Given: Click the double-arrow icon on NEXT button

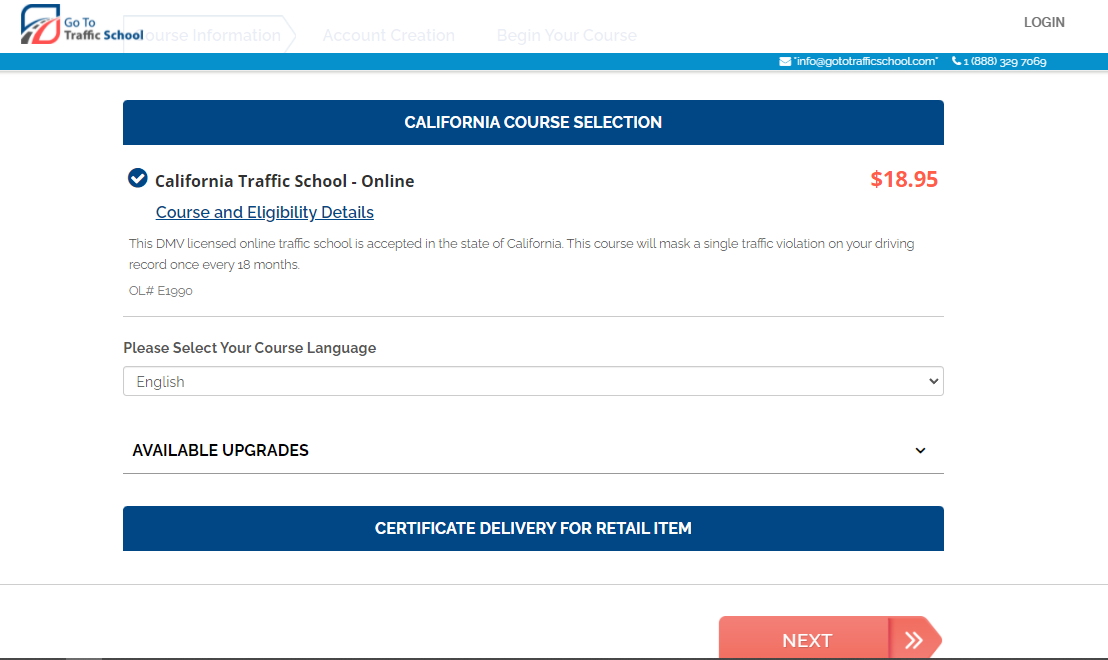Looking at the screenshot, I should [x=914, y=640].
